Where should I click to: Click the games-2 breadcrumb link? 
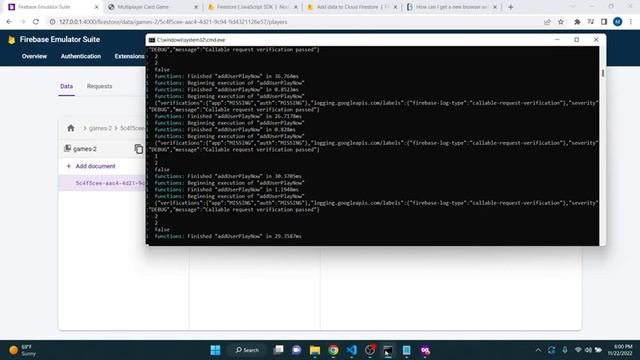tap(100, 128)
